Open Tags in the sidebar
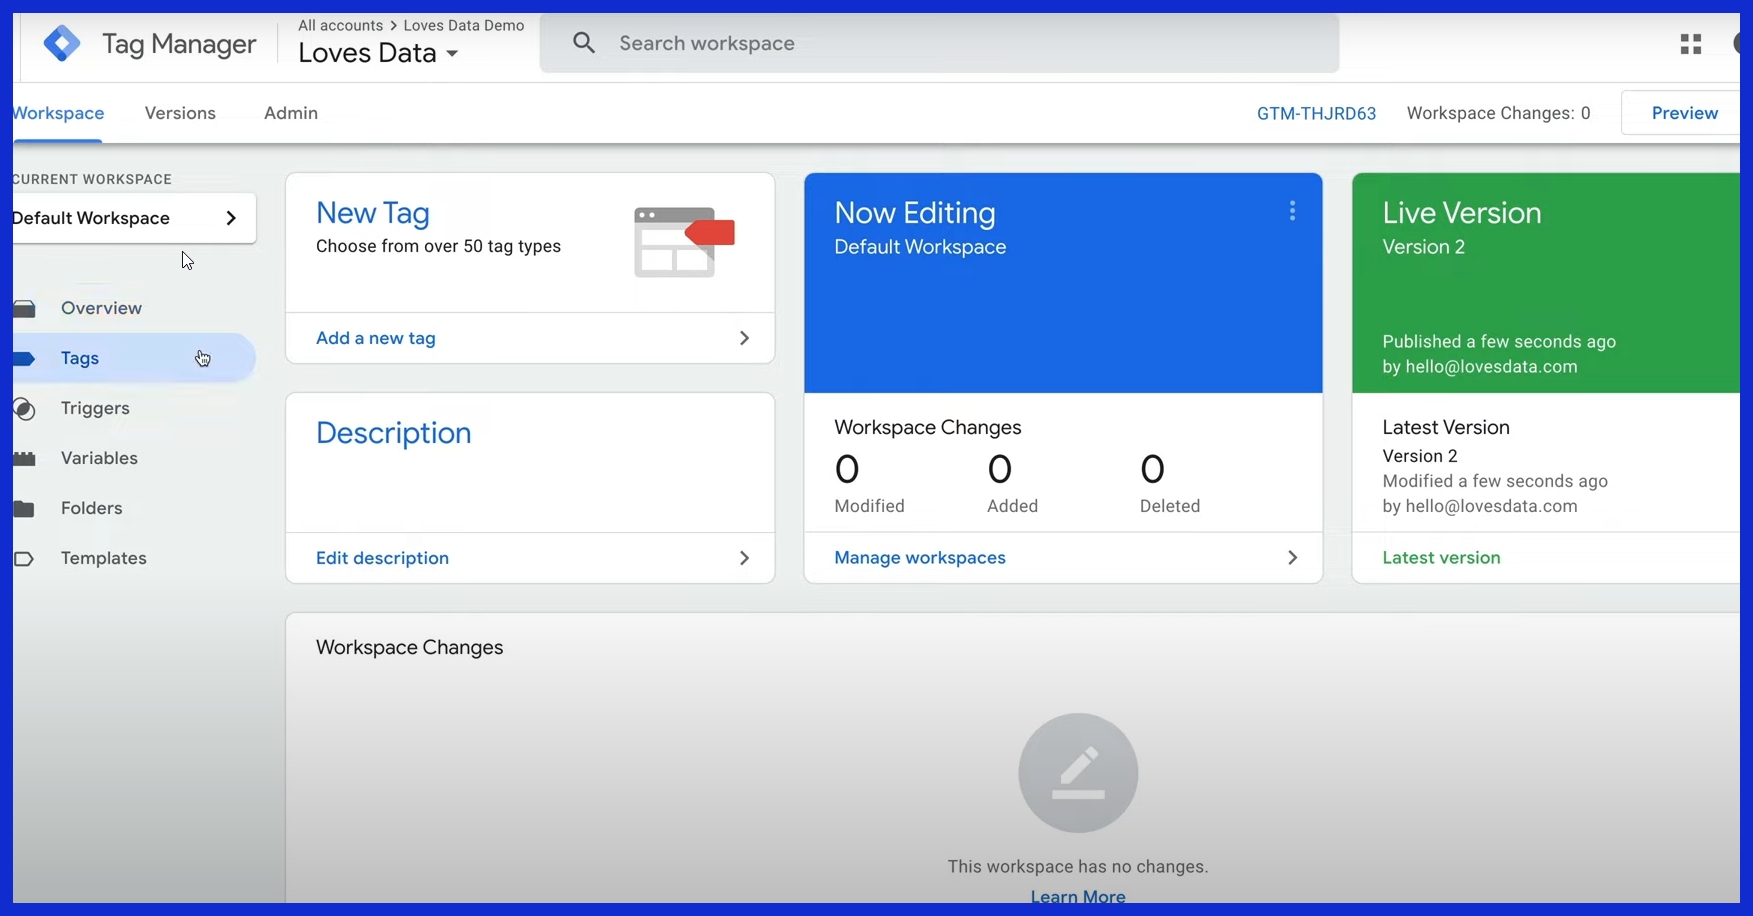This screenshot has width=1753, height=916. (80, 358)
